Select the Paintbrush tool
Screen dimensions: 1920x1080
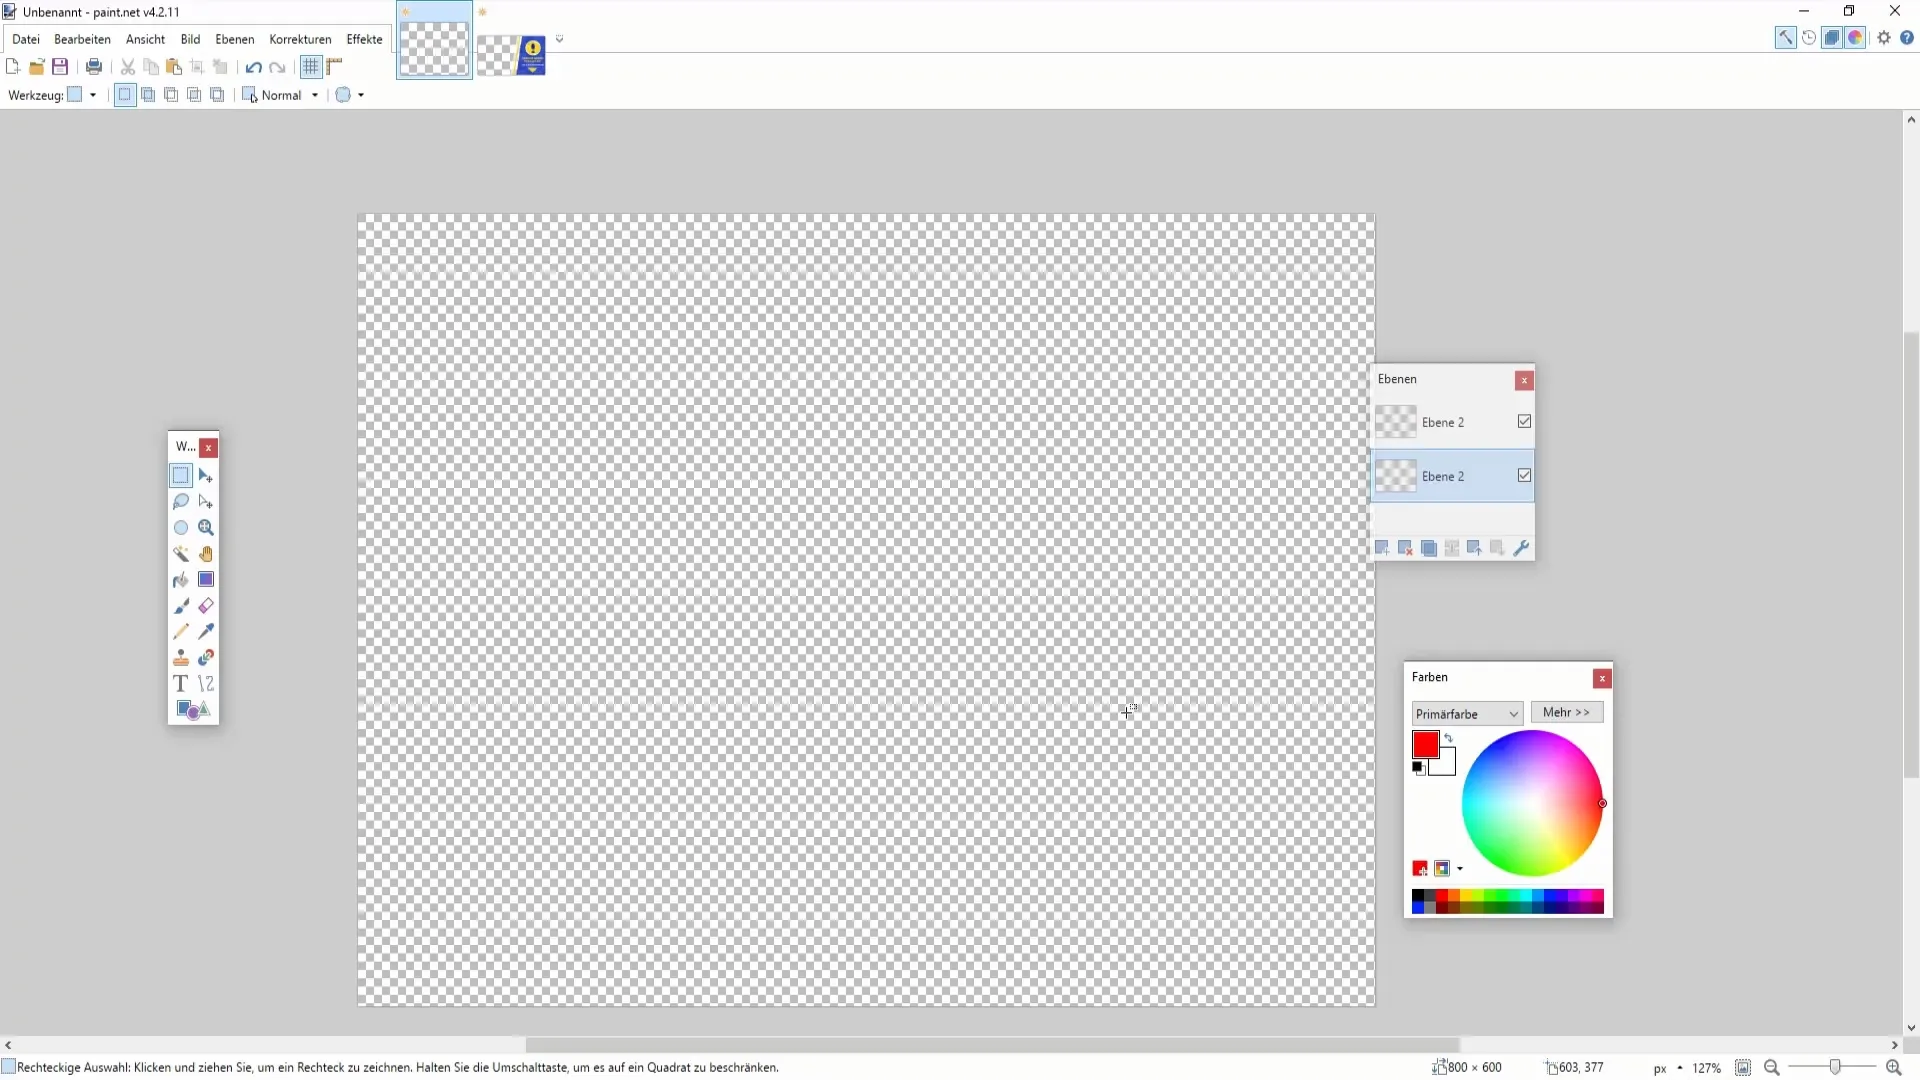click(182, 605)
